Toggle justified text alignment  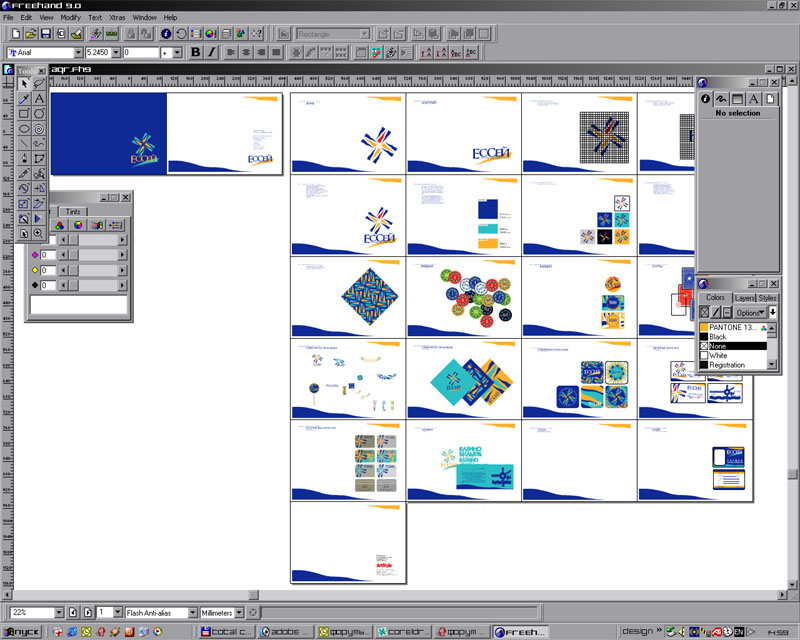coord(277,52)
